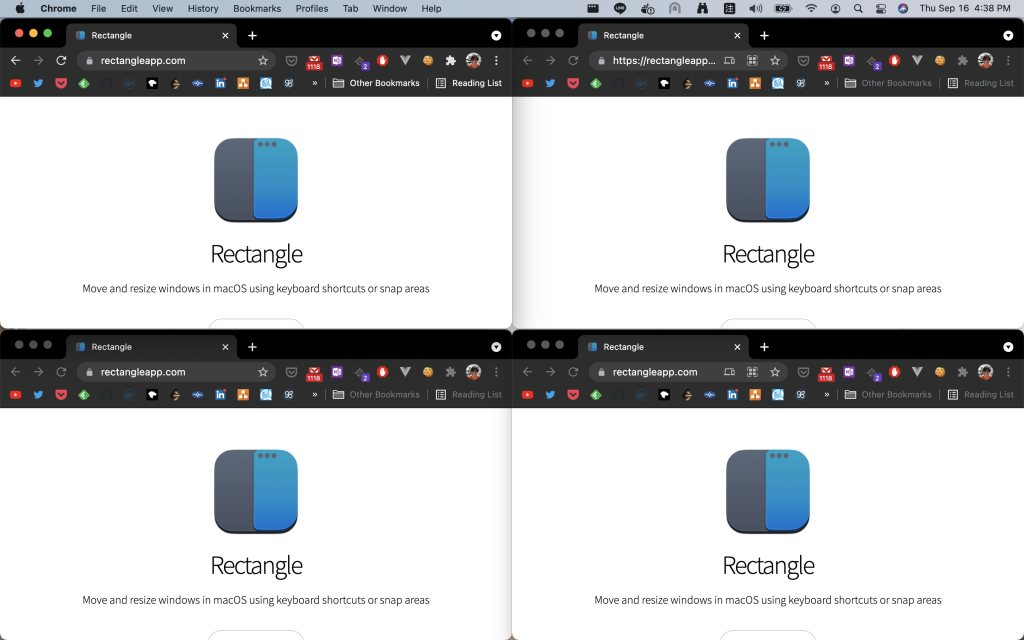Open Reading List in the bottom-right window
Image resolution: width=1024 pixels, height=640 pixels.
click(x=981, y=394)
